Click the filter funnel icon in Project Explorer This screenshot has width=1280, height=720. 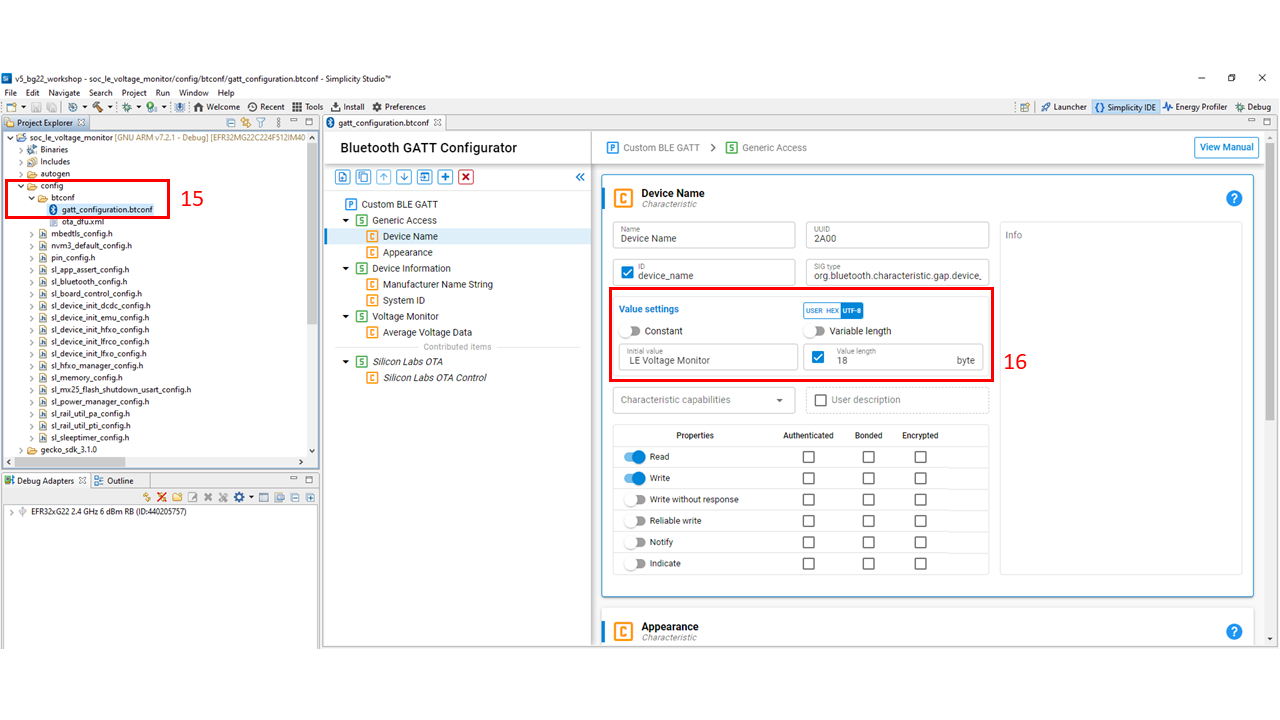260,123
